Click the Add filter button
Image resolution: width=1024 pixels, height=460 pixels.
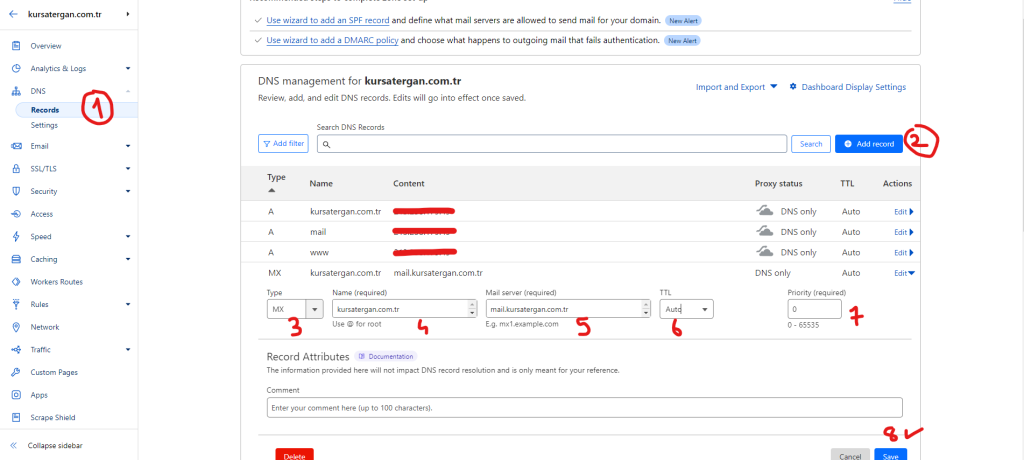coord(283,144)
